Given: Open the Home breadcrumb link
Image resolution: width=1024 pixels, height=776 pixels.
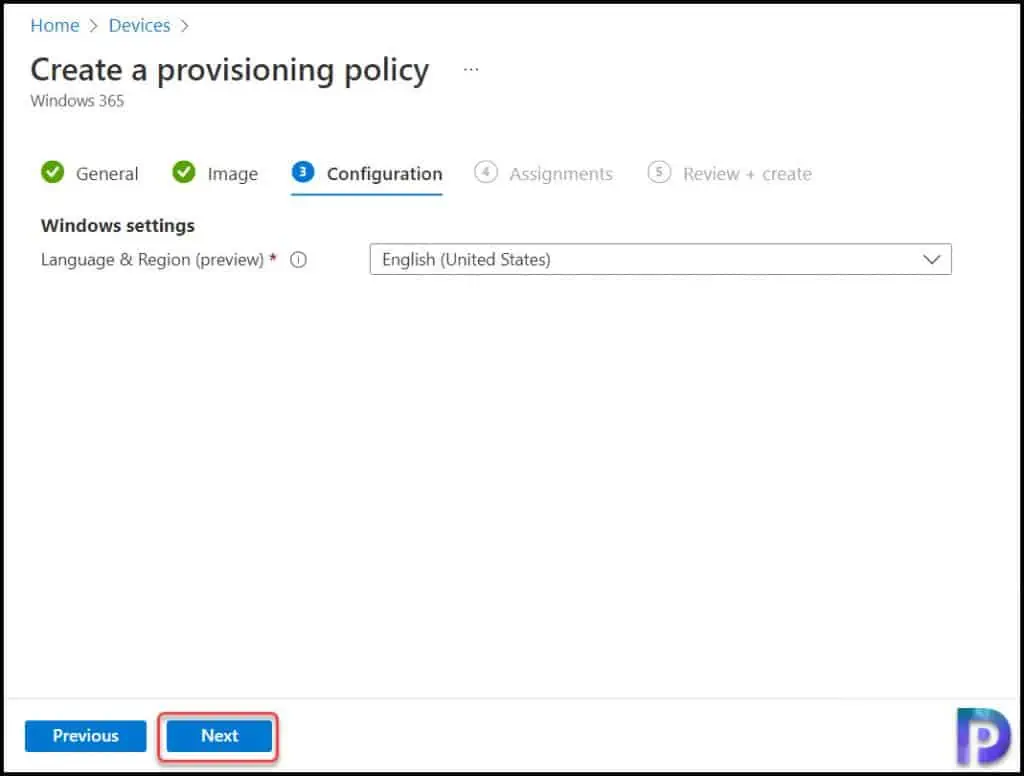Looking at the screenshot, I should point(55,25).
